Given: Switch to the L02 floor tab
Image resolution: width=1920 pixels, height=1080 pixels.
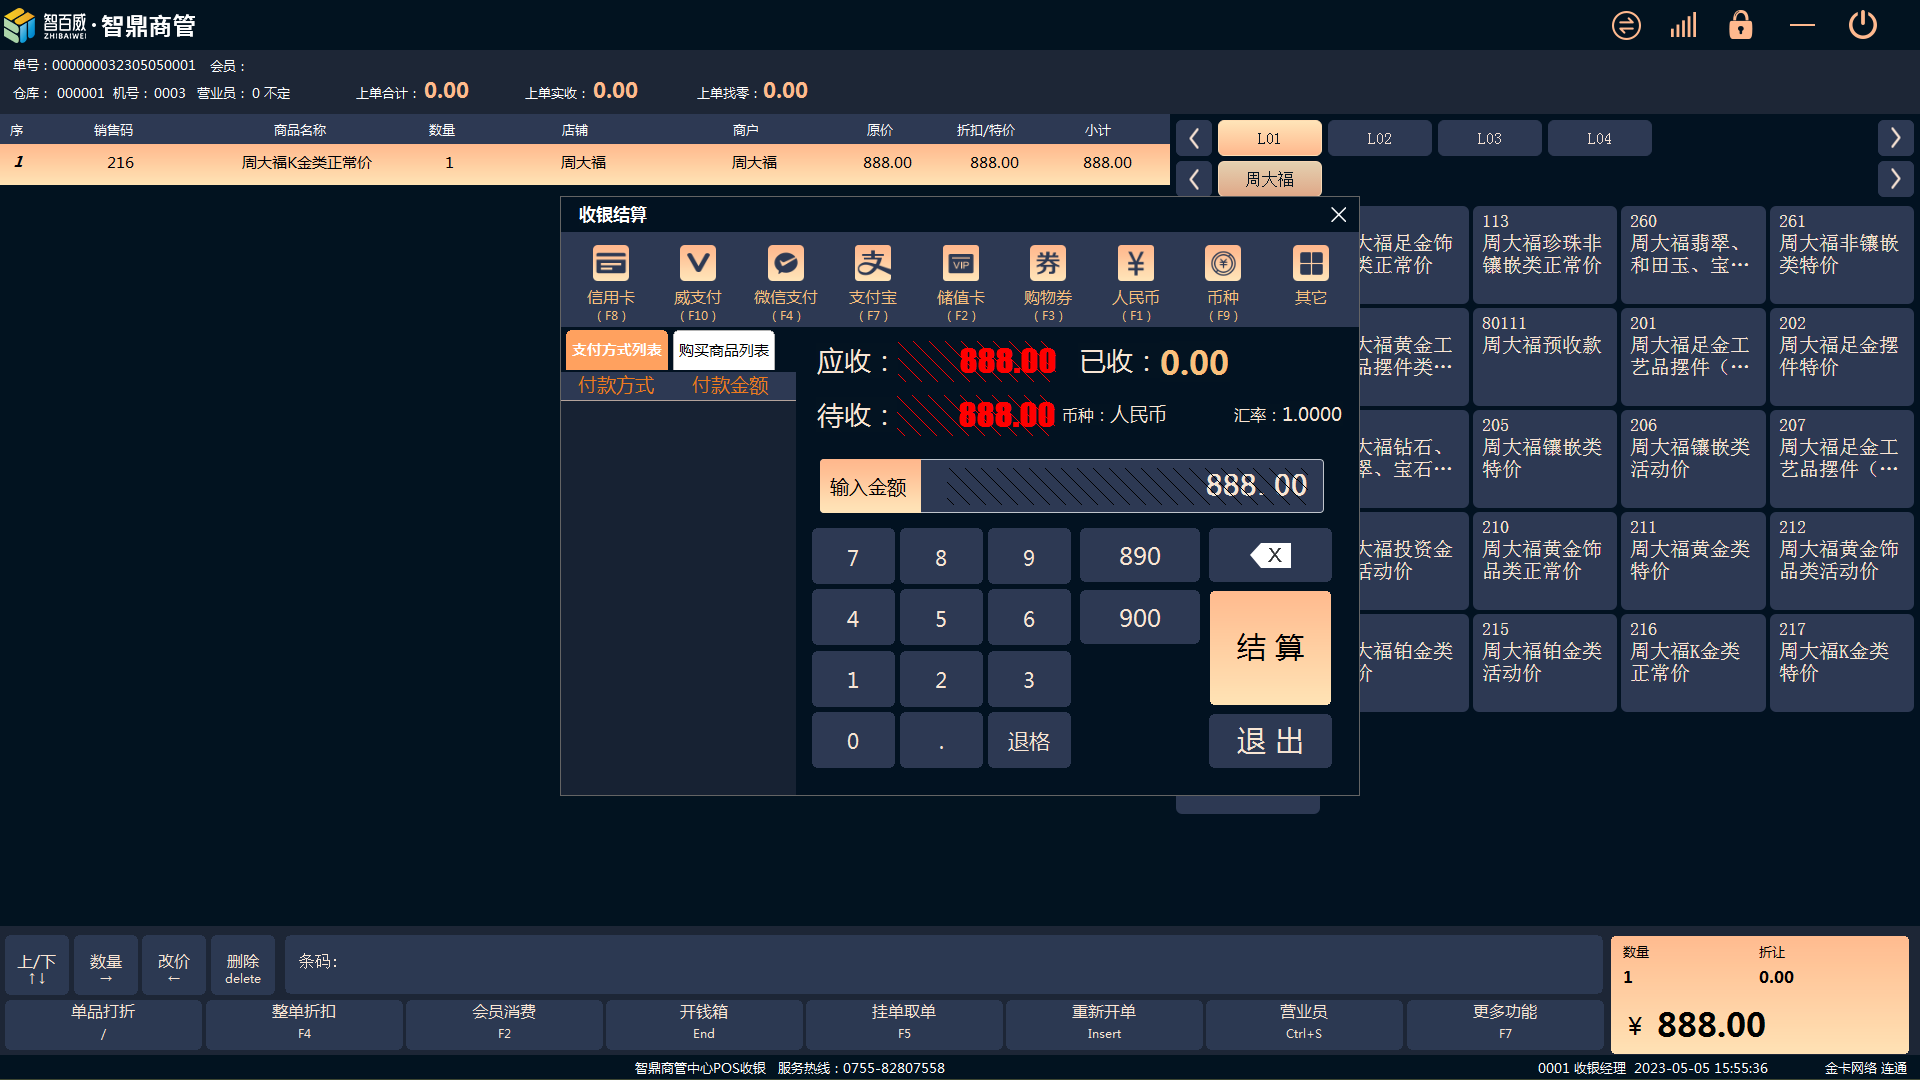Looking at the screenshot, I should pyautogui.click(x=1379, y=138).
